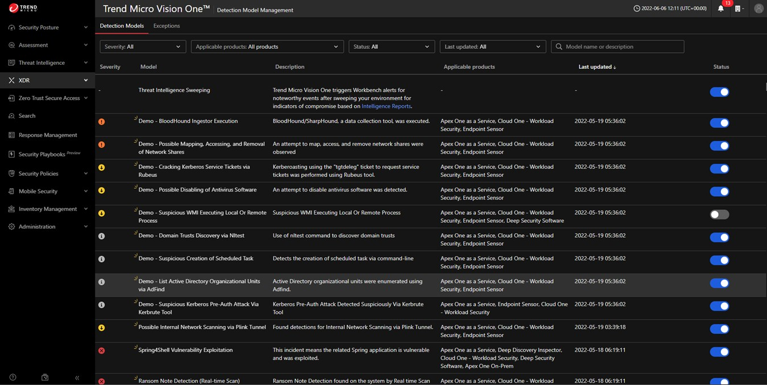
Task: Click the Assessment sidebar icon
Action: (x=11, y=45)
